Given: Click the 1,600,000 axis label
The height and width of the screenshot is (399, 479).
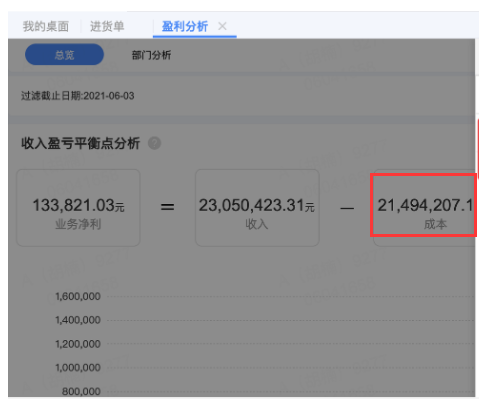Looking at the screenshot, I should pos(78,296).
